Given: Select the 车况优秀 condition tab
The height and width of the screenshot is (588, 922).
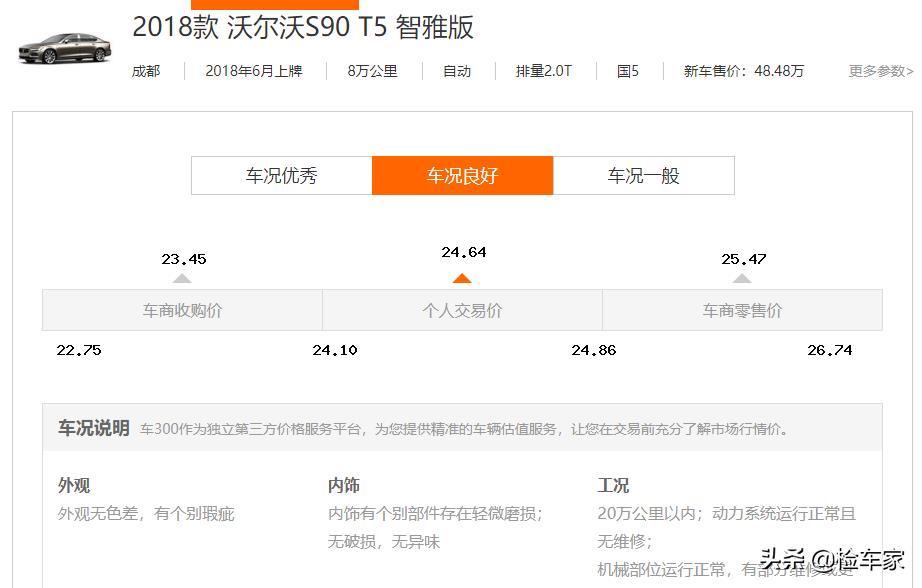Looking at the screenshot, I should [x=282, y=175].
